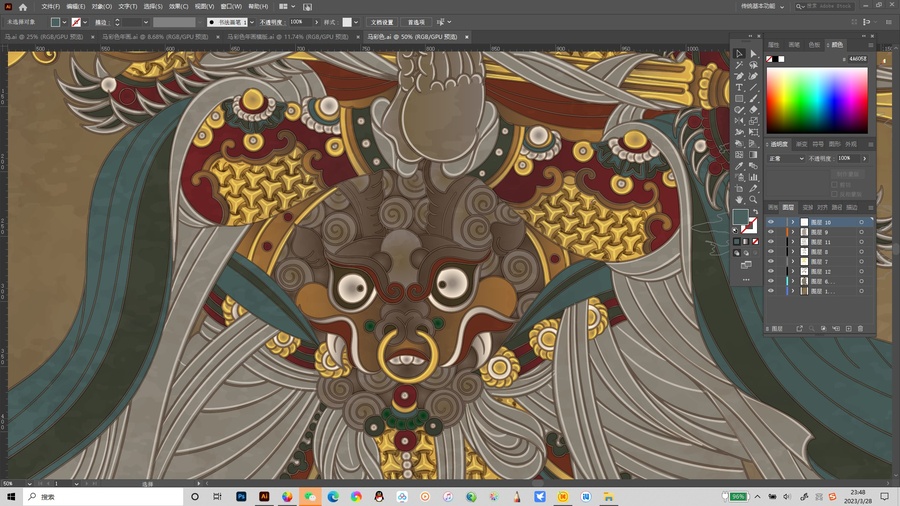Select the Magic Wand tool
900x506 pixels.
[x=739, y=65]
